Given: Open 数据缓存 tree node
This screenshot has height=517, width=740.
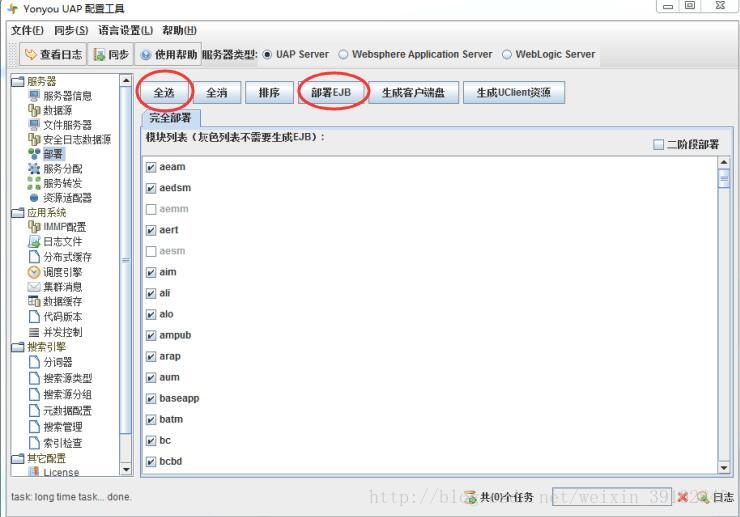Looking at the screenshot, I should 55,301.
